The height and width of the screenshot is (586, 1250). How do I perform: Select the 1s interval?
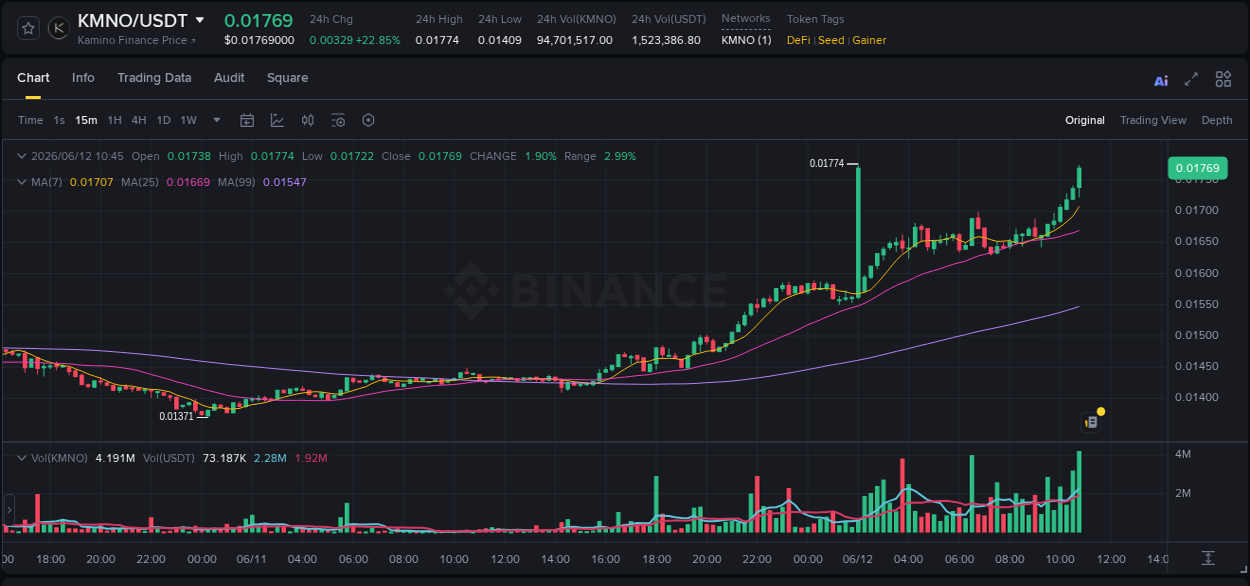[59, 120]
